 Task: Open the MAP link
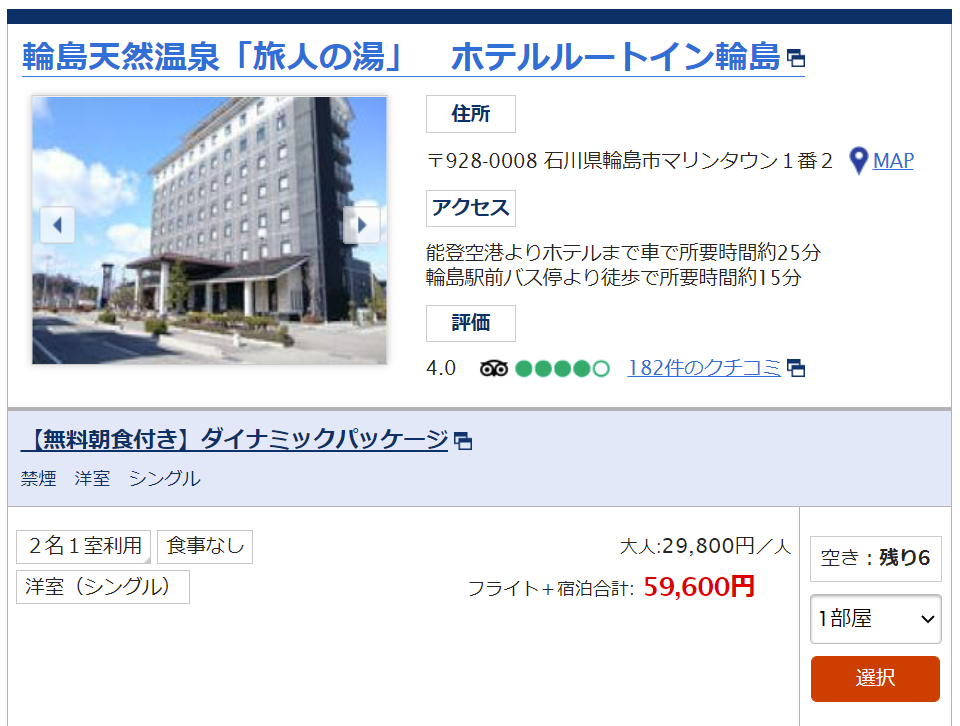(x=893, y=161)
